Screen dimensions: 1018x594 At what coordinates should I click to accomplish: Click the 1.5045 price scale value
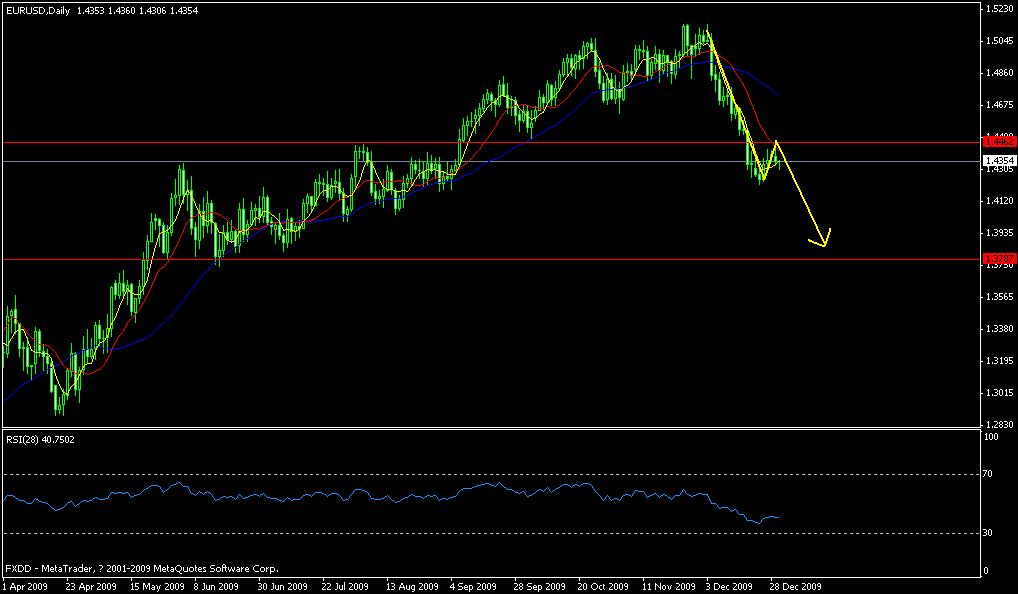[x=1000, y=41]
